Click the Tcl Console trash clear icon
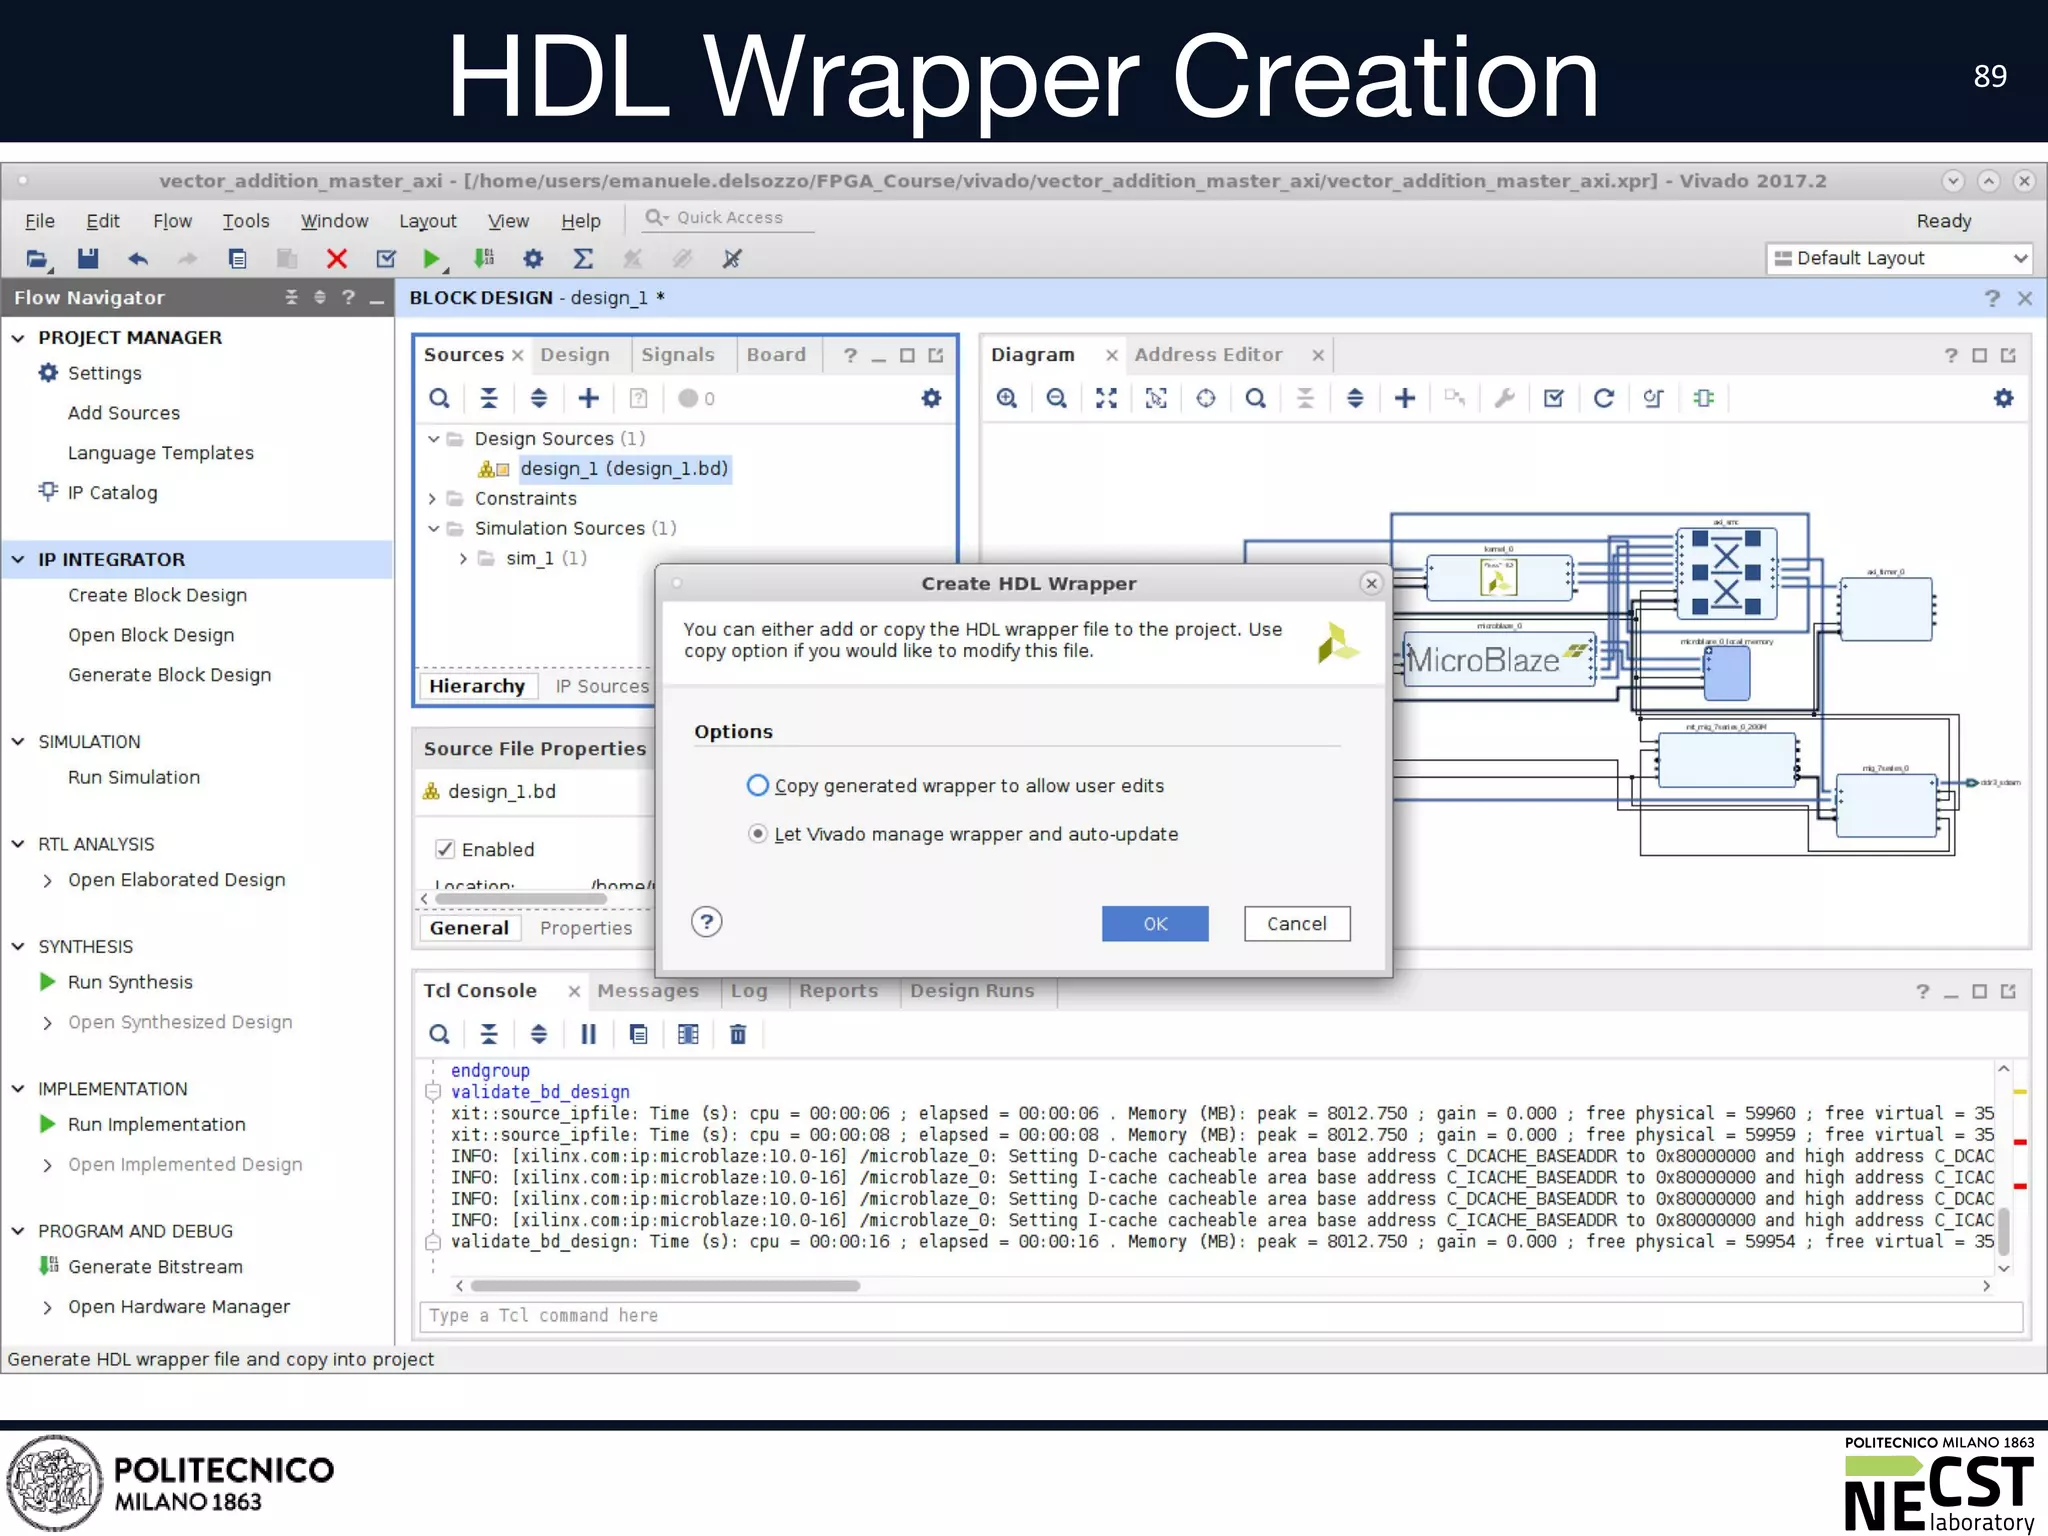The image size is (2048, 1536). (x=738, y=1034)
